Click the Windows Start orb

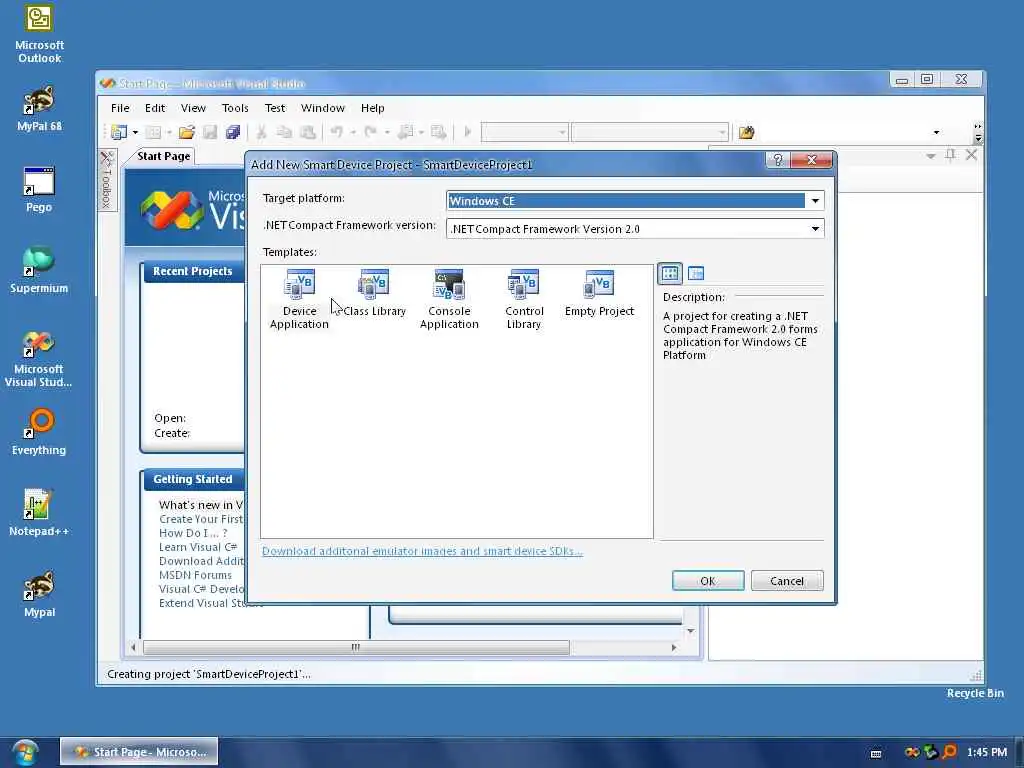(x=25, y=752)
